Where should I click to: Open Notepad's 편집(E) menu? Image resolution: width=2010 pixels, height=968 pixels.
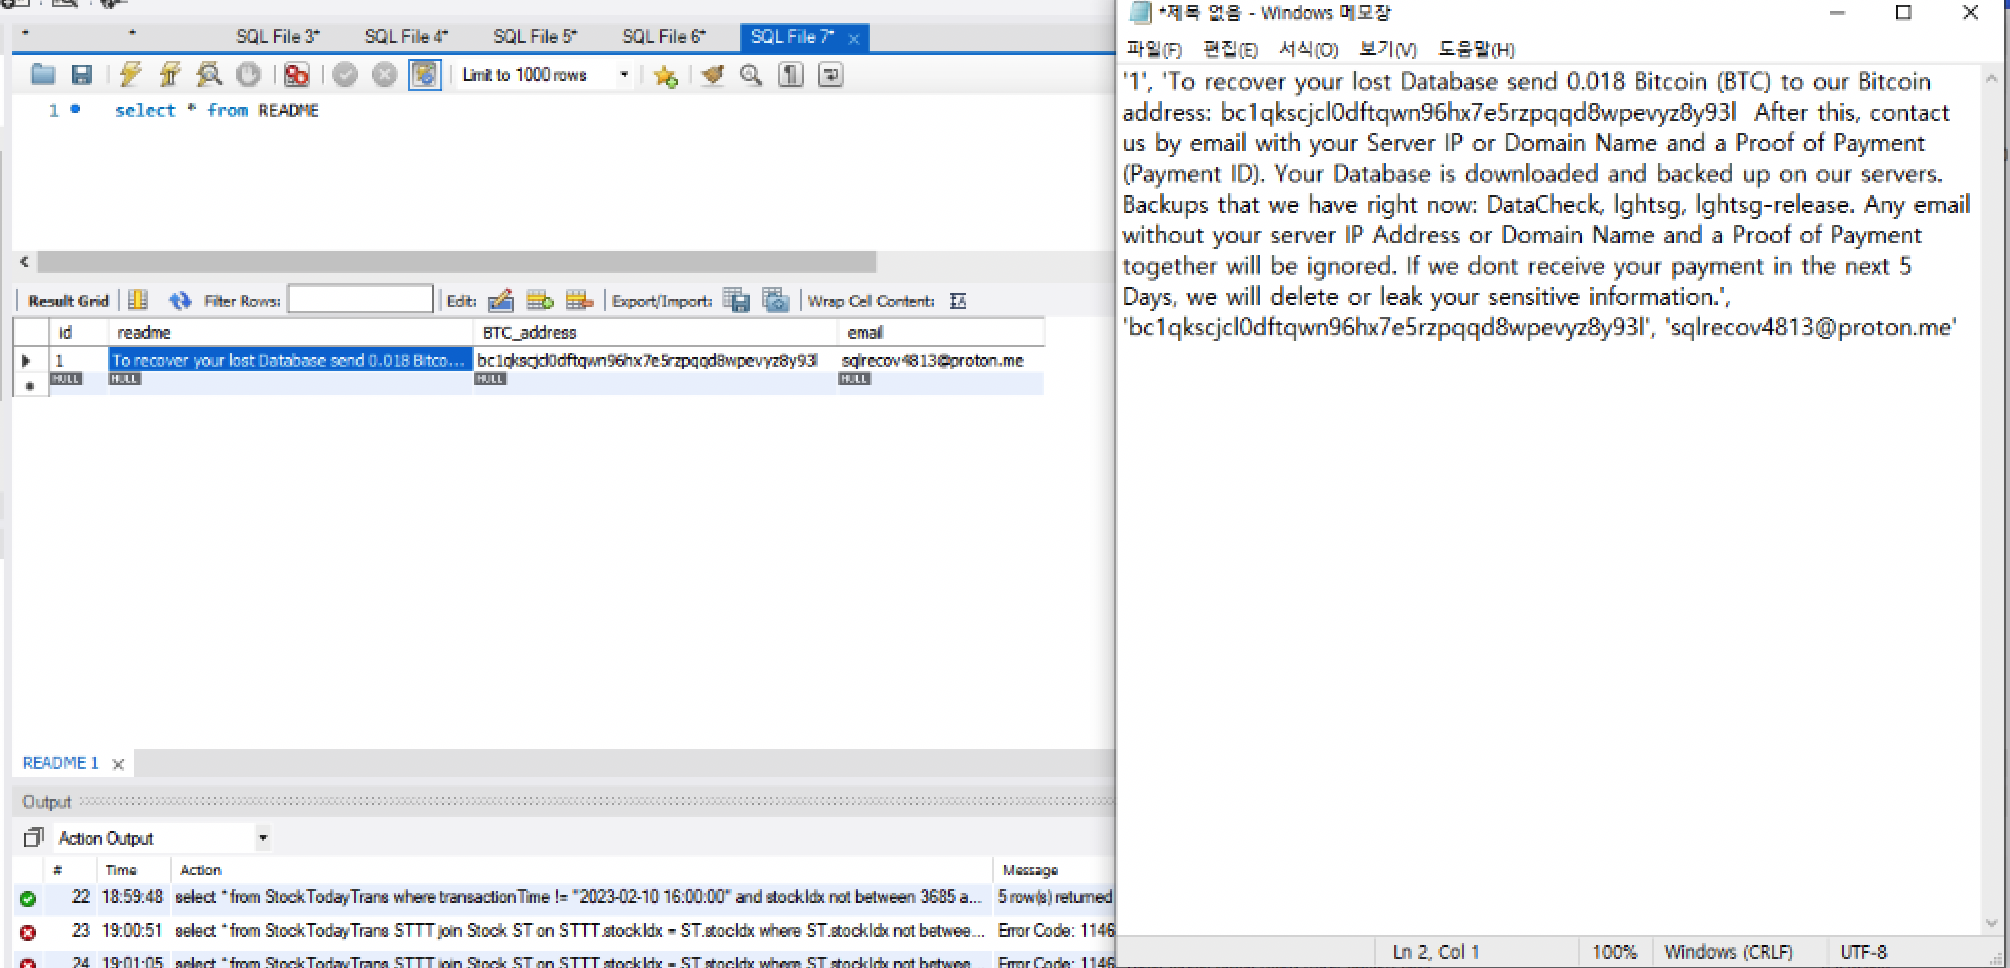click(1230, 49)
